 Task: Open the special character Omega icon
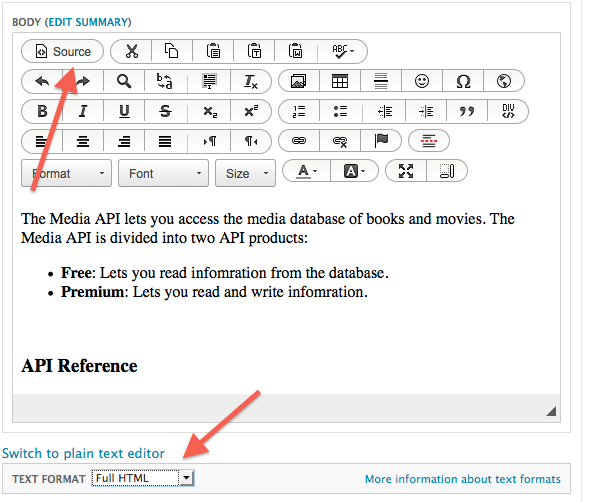[x=463, y=81]
